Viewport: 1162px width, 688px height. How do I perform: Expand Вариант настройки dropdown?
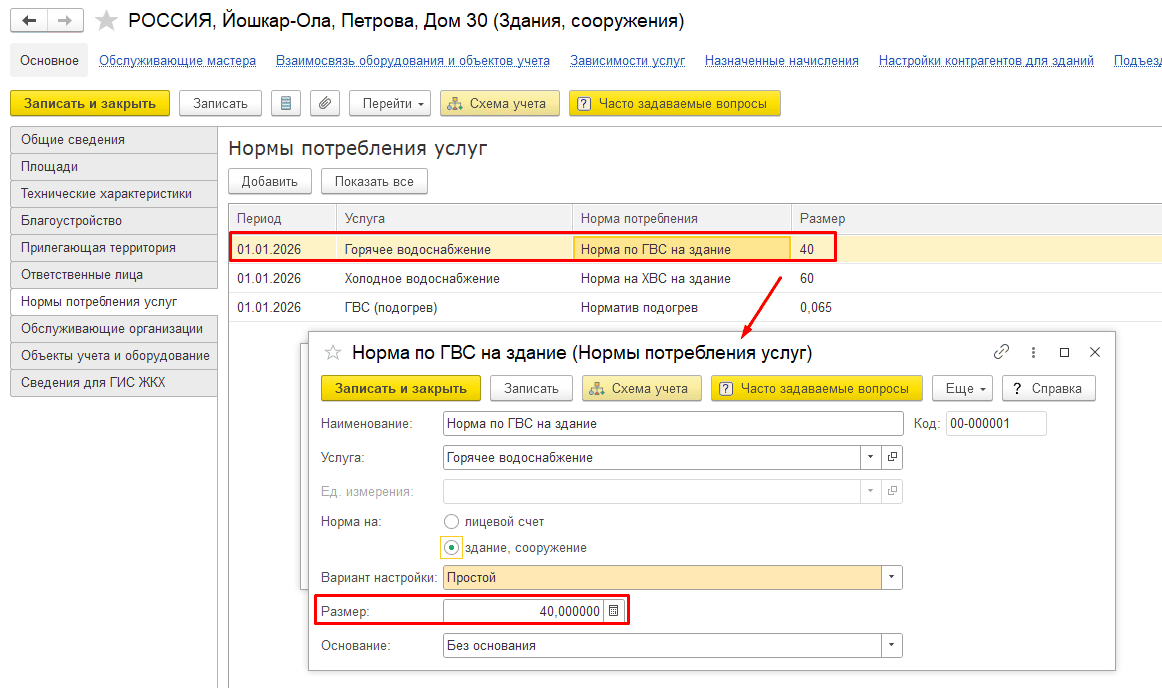click(x=892, y=578)
